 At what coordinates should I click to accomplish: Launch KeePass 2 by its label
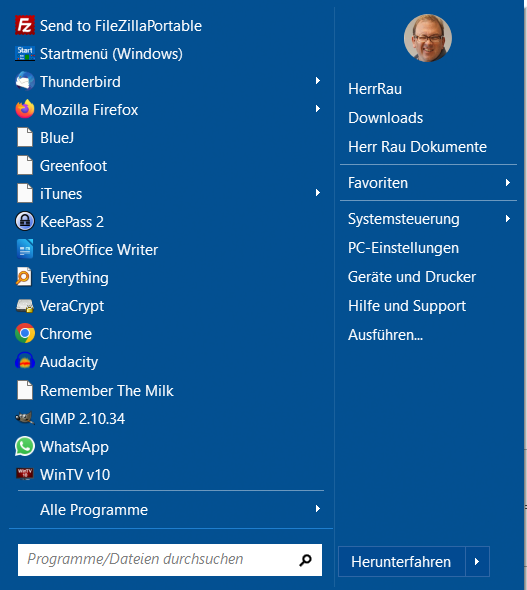pos(72,222)
